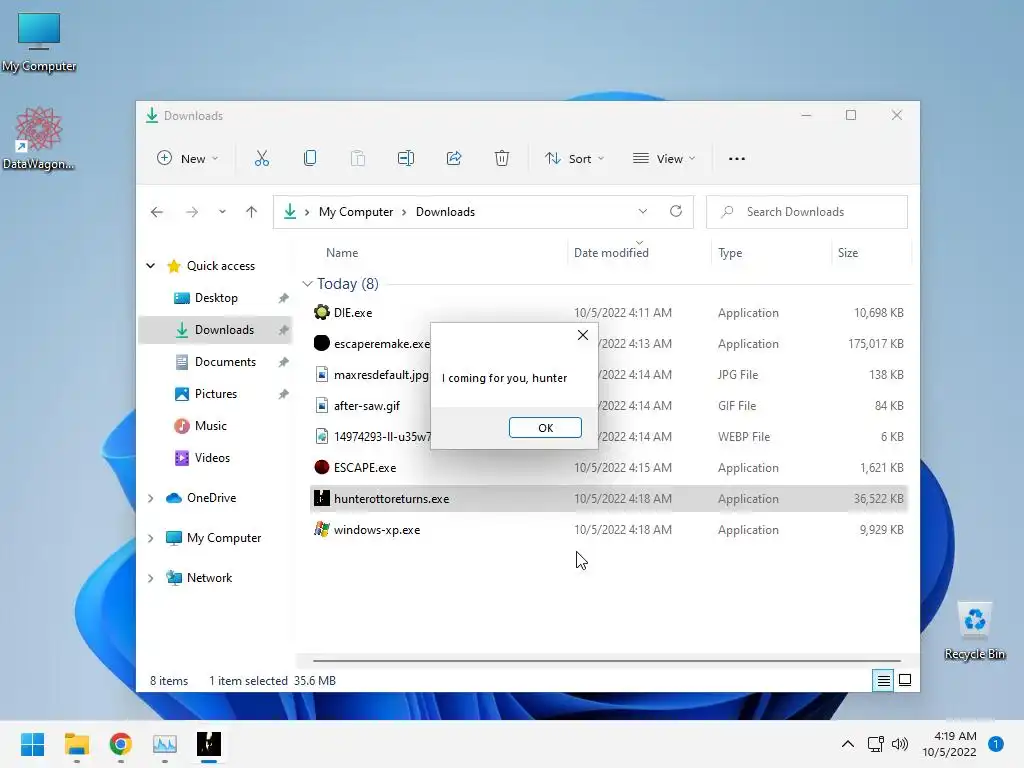Expand the address bar history dropdown
Image resolution: width=1024 pixels, height=768 pixels.
(x=643, y=211)
